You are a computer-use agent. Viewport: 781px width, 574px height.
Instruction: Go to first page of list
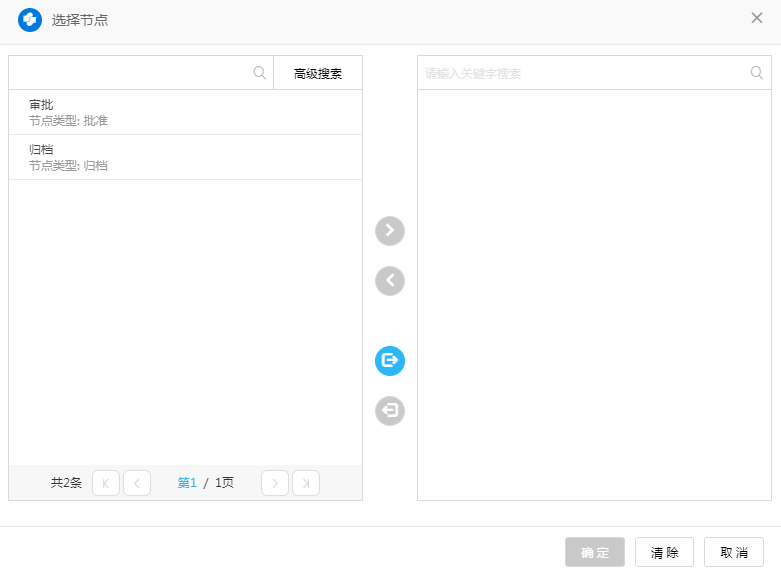coord(106,483)
